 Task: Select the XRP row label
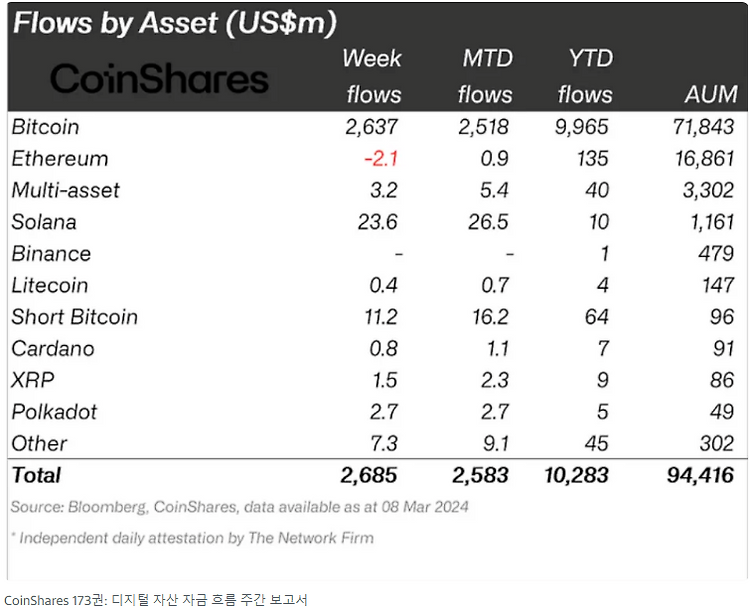[33, 380]
